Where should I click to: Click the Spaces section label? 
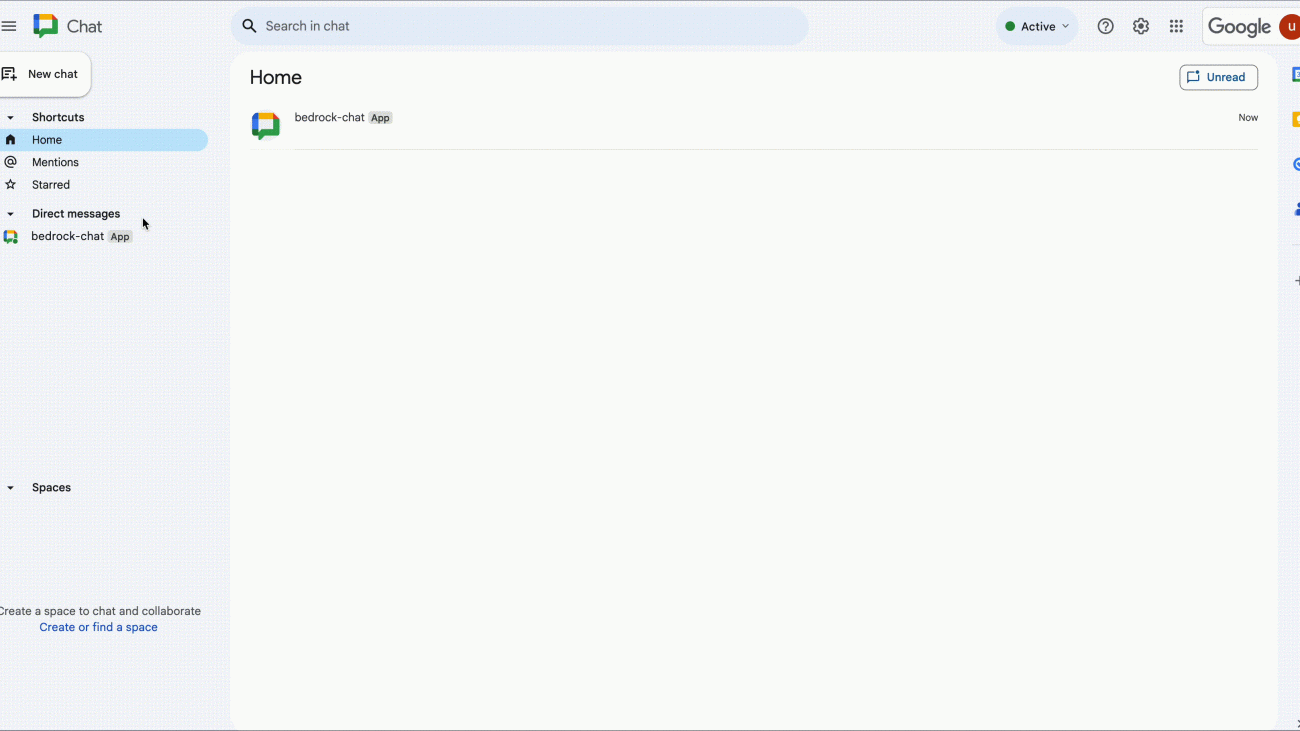[51, 488]
